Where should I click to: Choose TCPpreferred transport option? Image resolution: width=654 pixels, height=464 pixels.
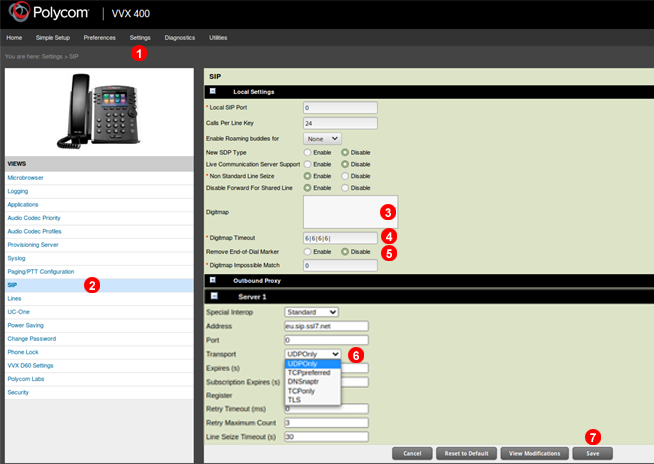point(313,373)
